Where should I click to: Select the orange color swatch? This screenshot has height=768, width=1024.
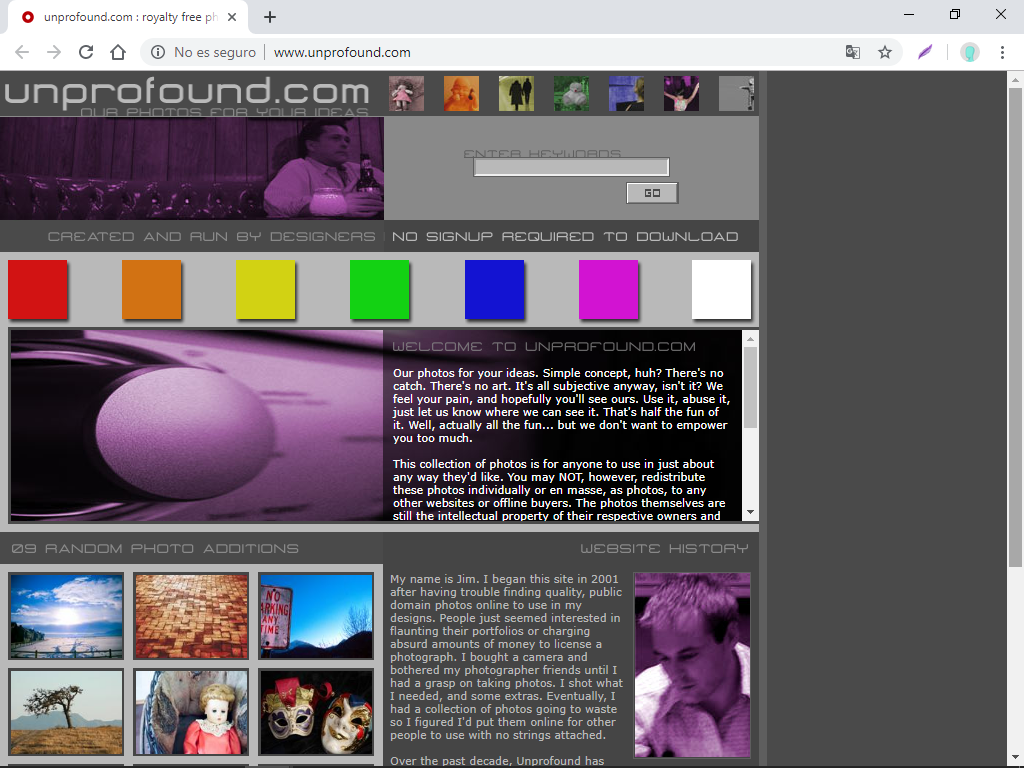[152, 289]
